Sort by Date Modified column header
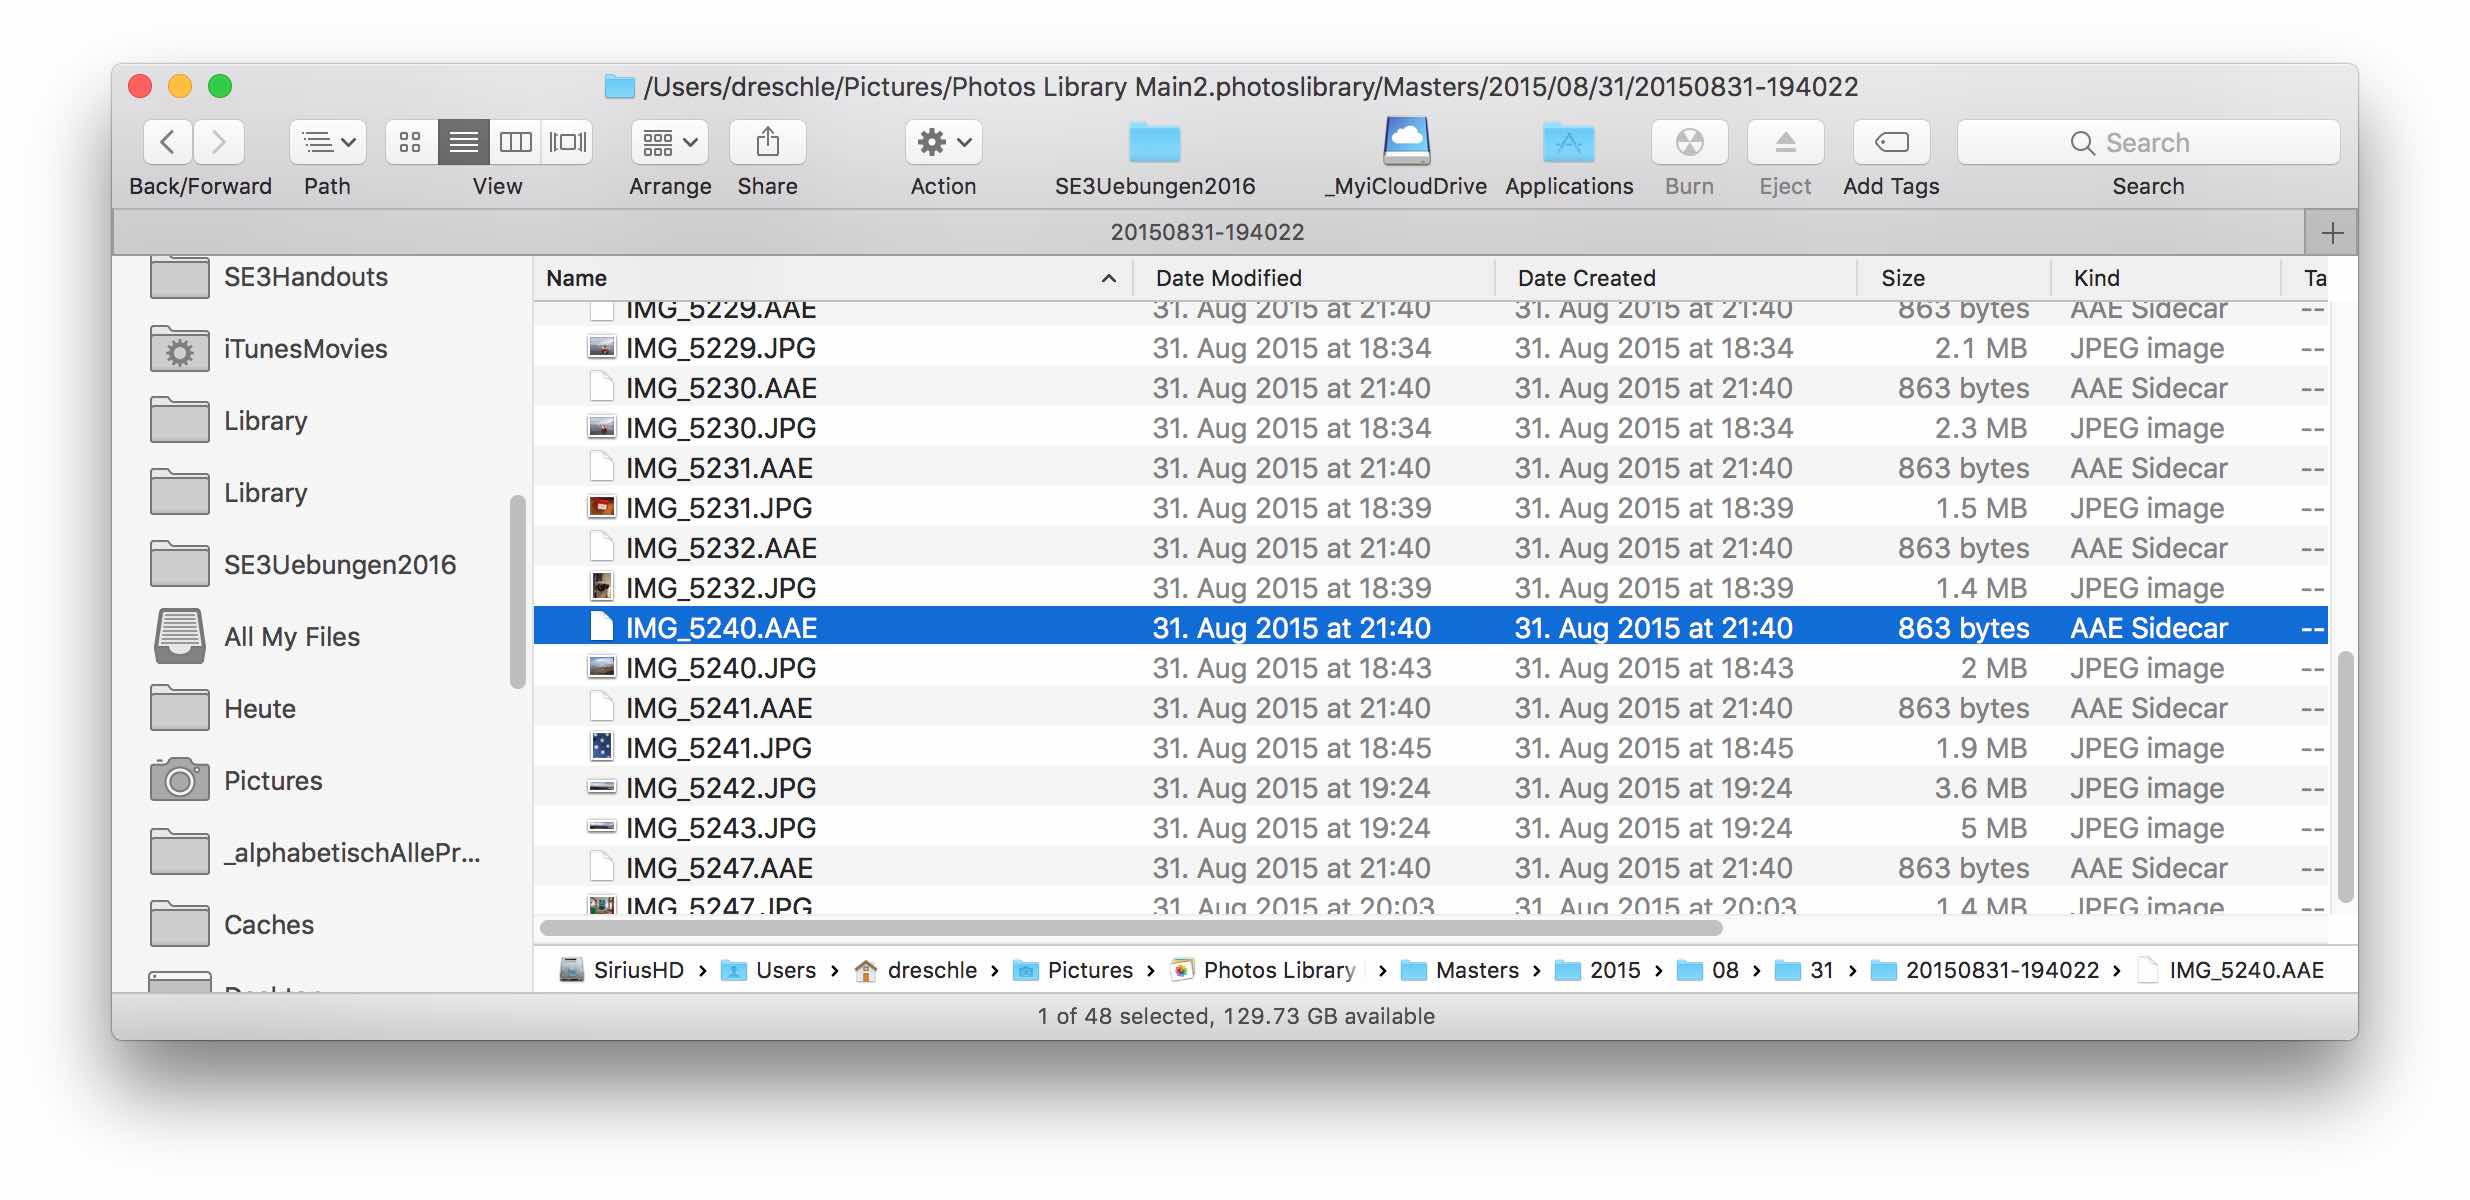The height and width of the screenshot is (1200, 2470). click(1228, 278)
